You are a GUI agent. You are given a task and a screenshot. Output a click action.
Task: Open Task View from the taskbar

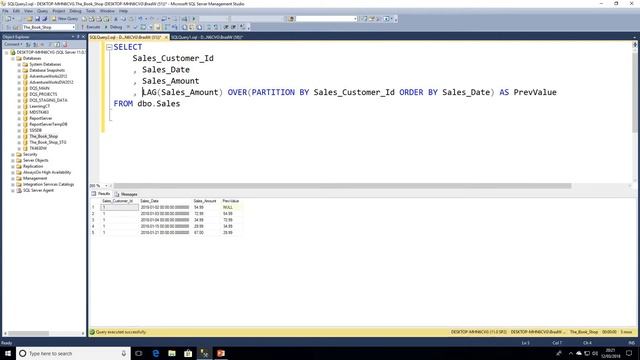point(139,353)
